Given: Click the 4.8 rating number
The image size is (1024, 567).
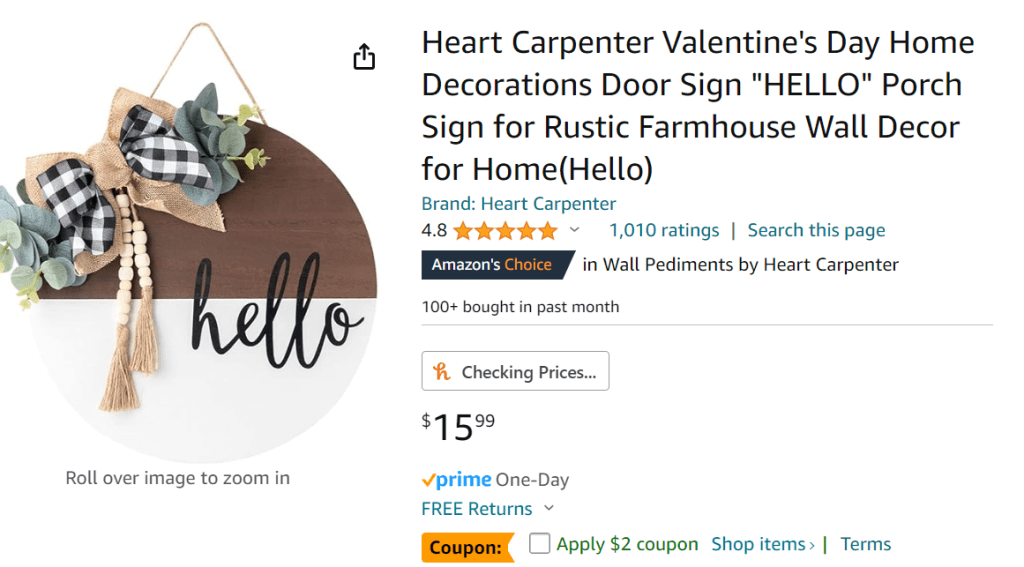Looking at the screenshot, I should click(434, 231).
